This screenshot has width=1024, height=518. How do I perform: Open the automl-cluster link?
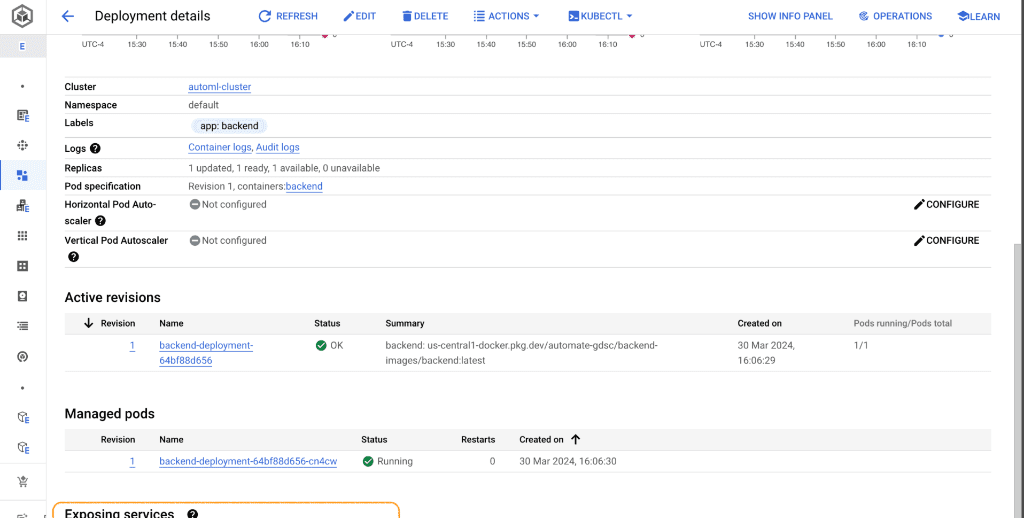(219, 87)
